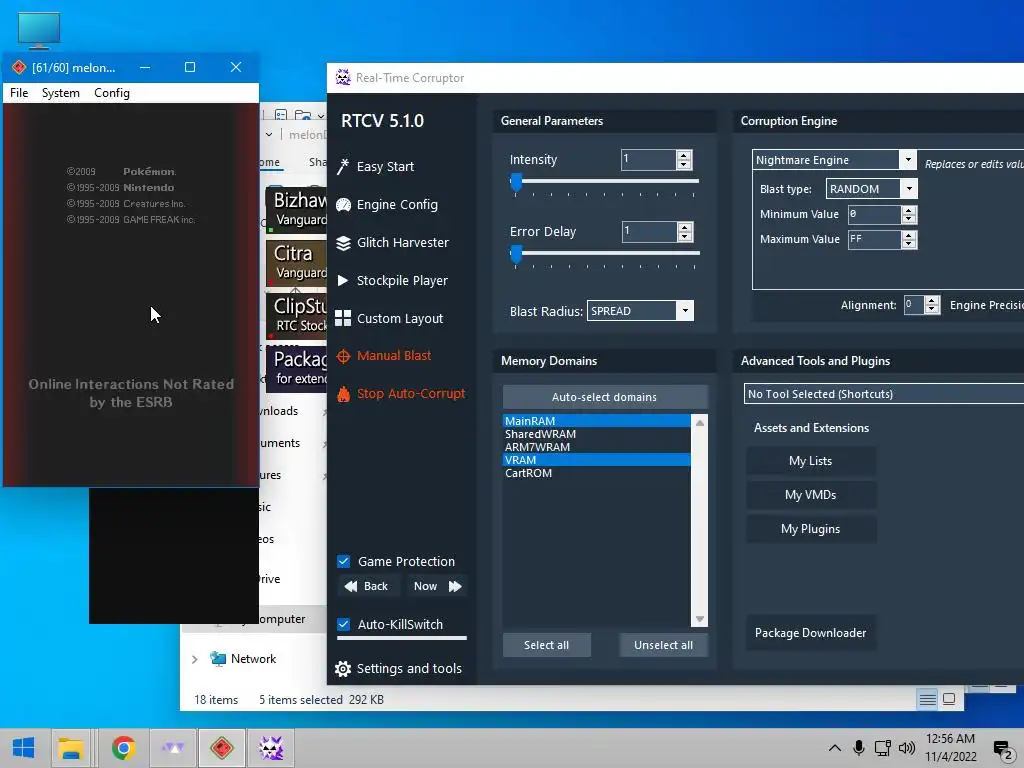
Task: Click Intensity numeric input field
Action: pos(648,160)
